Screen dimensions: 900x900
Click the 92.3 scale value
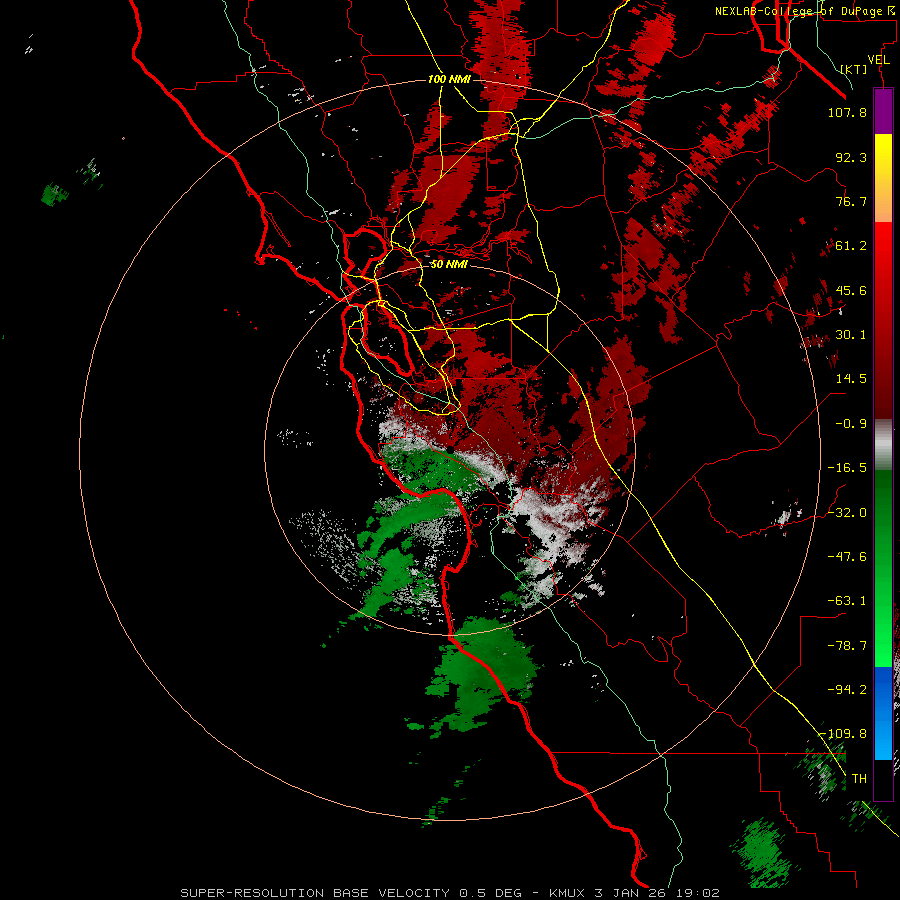[851, 157]
